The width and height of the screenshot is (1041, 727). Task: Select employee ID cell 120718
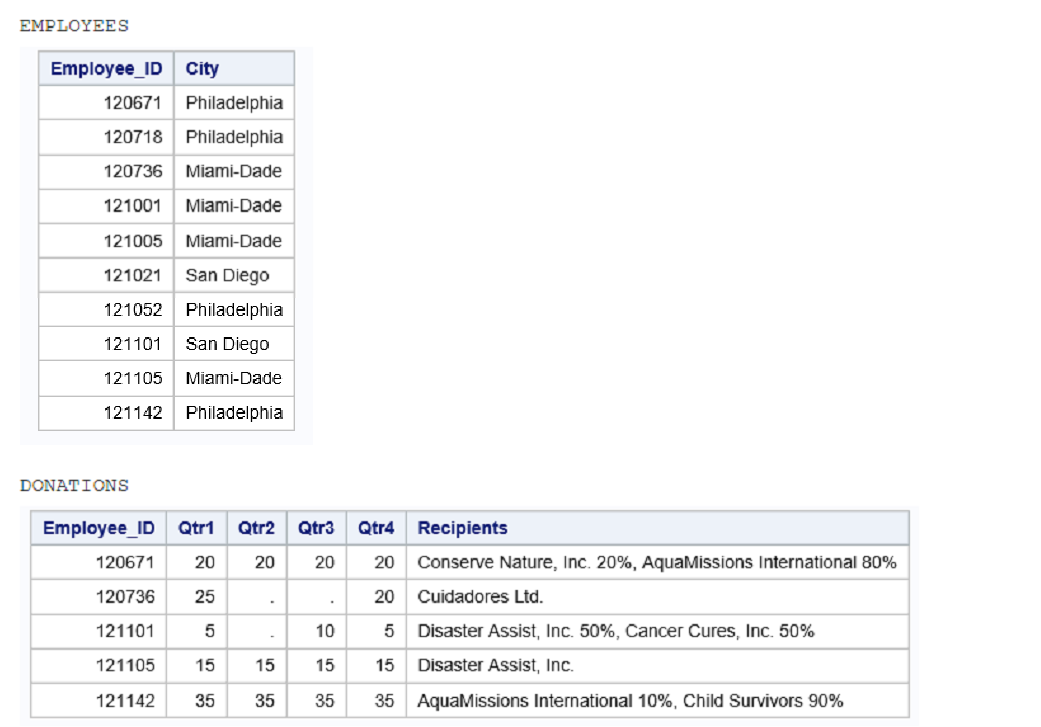pos(132,137)
